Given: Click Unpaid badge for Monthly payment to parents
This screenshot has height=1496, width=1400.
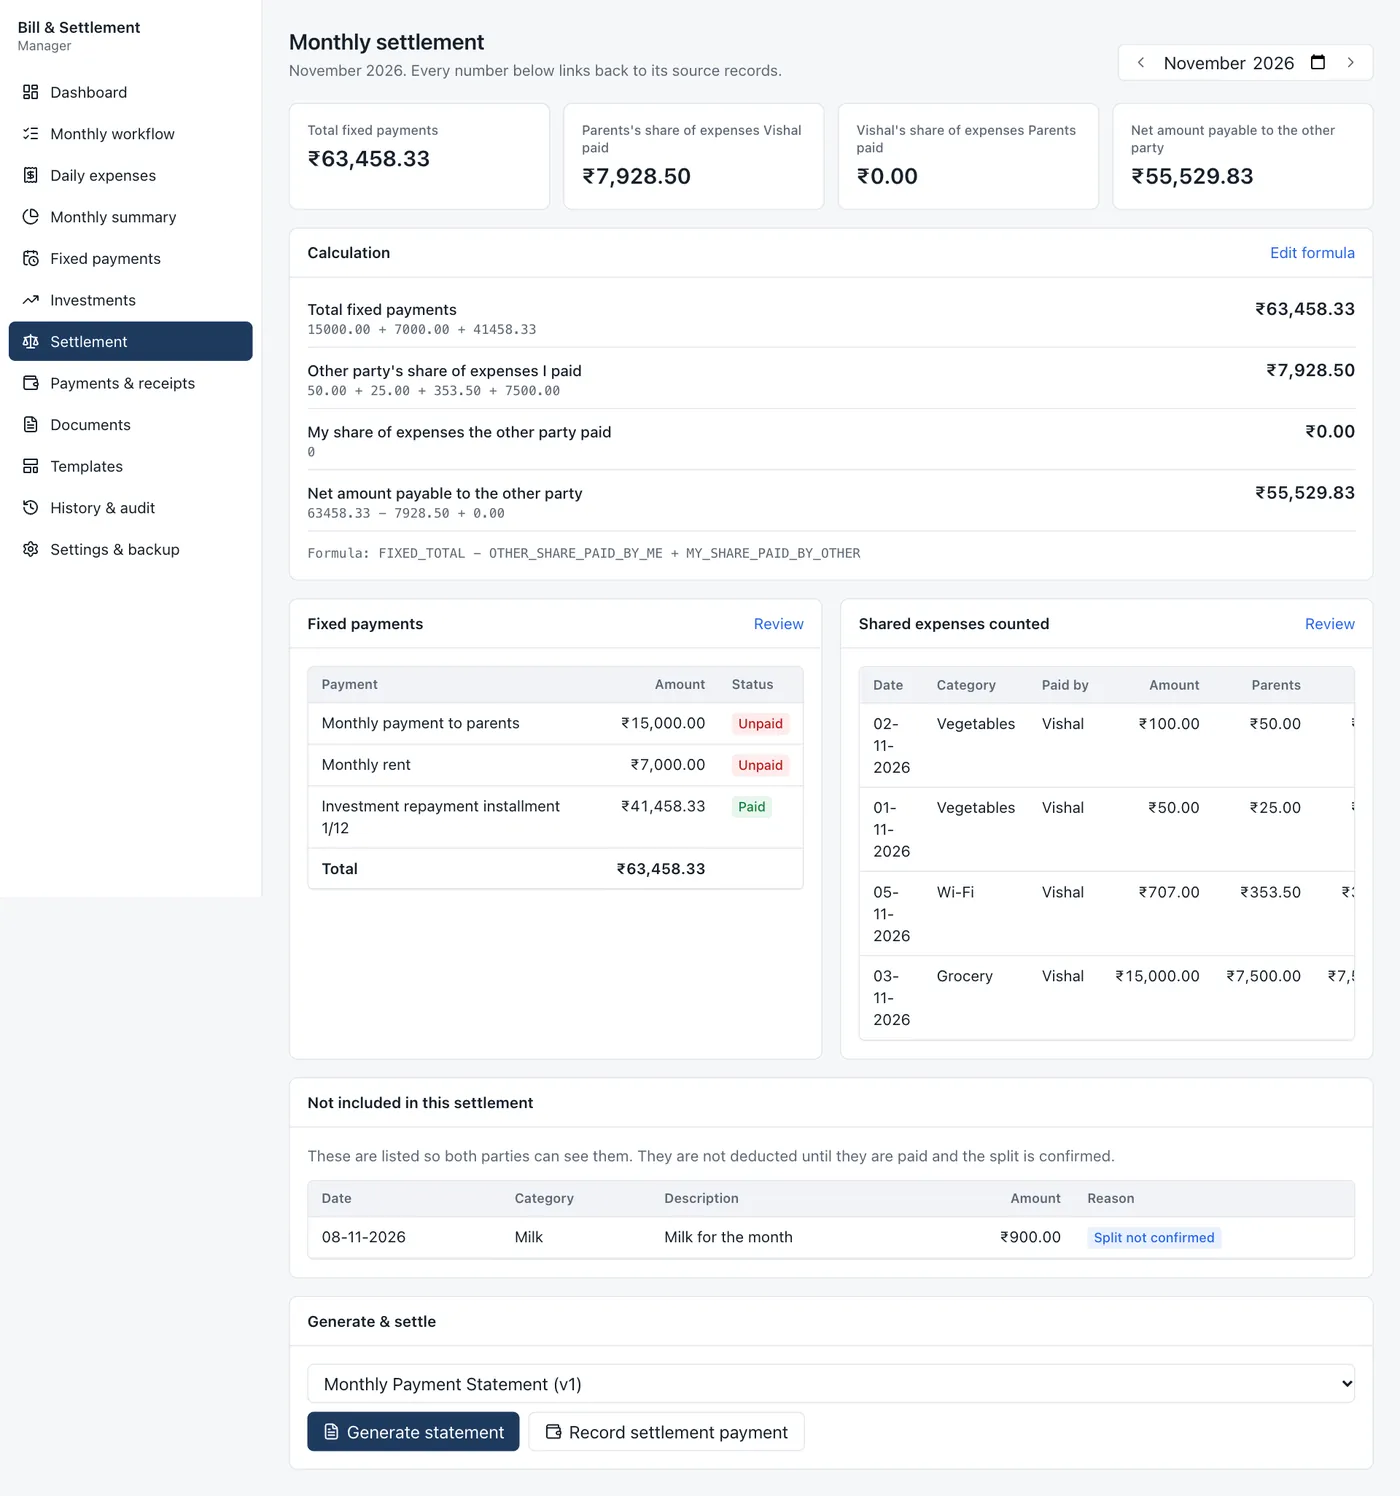Looking at the screenshot, I should point(760,724).
